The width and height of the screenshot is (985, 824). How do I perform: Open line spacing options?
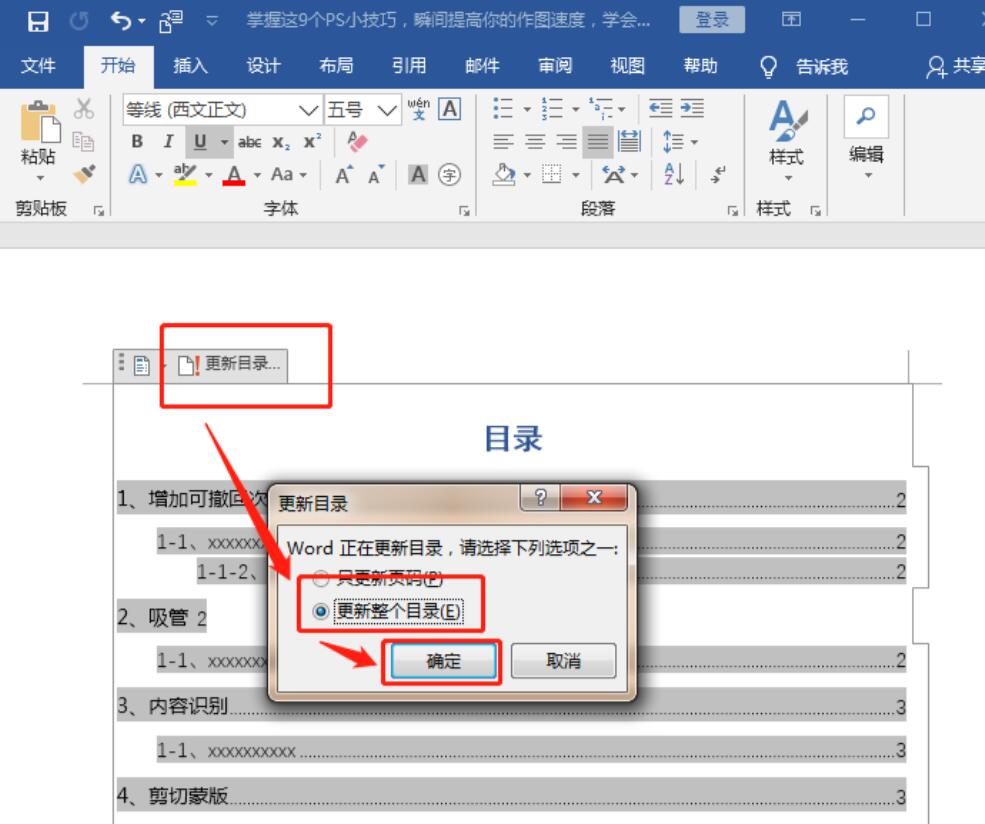(680, 142)
